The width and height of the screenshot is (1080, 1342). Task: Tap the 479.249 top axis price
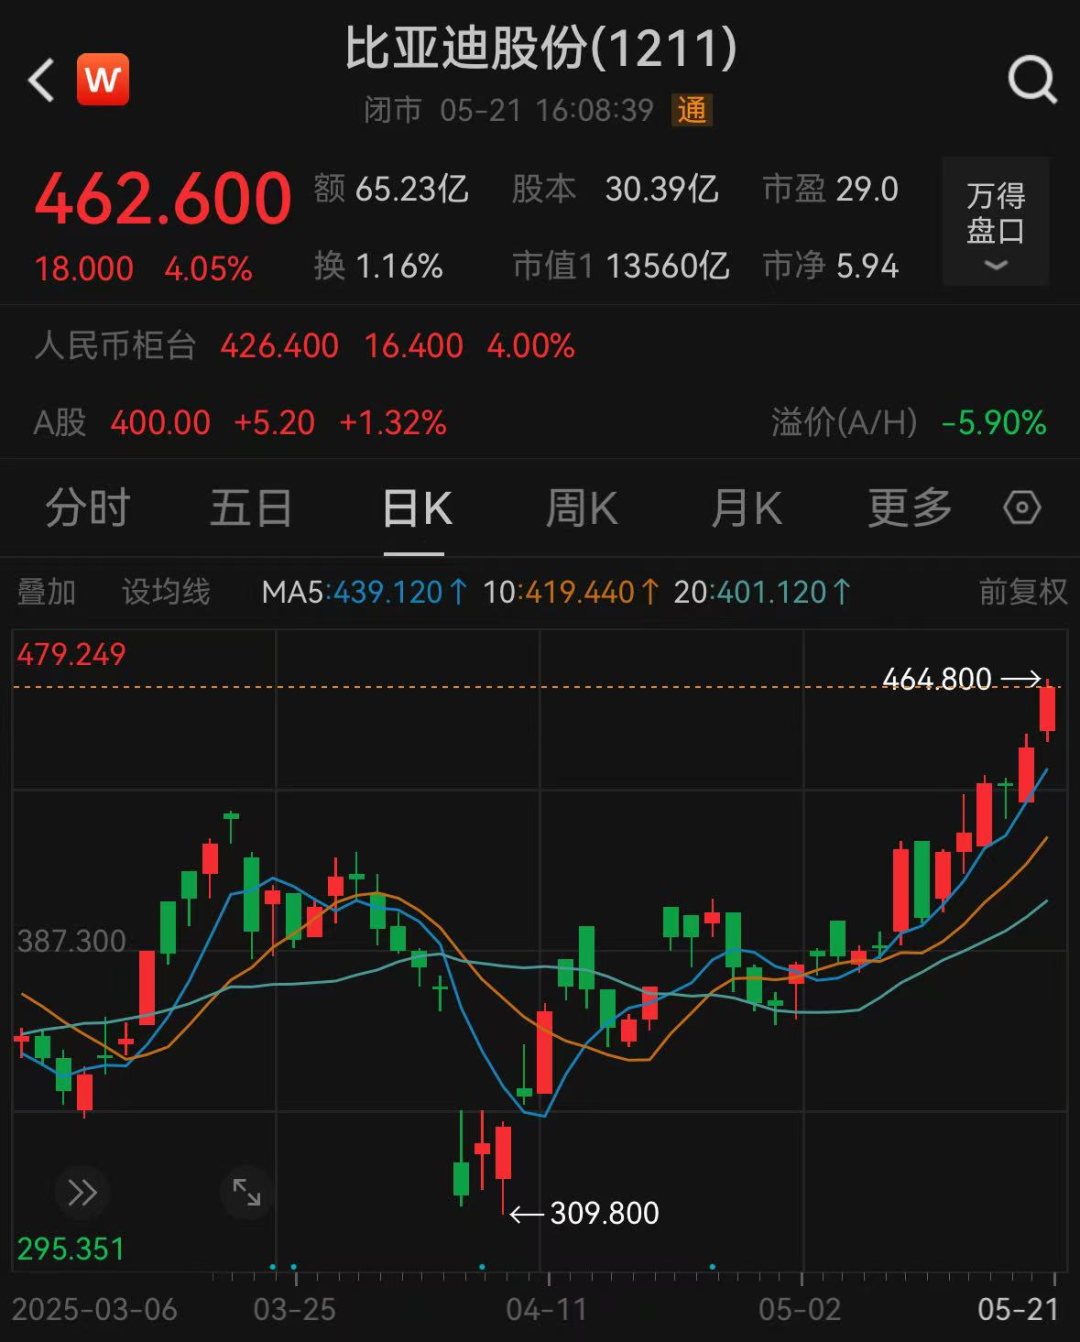(72, 655)
